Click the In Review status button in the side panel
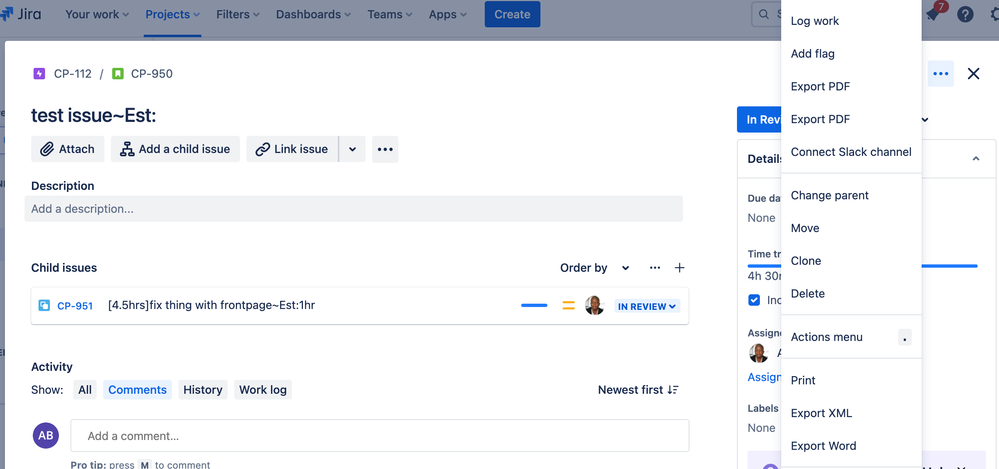The width and height of the screenshot is (999, 469). [x=759, y=120]
